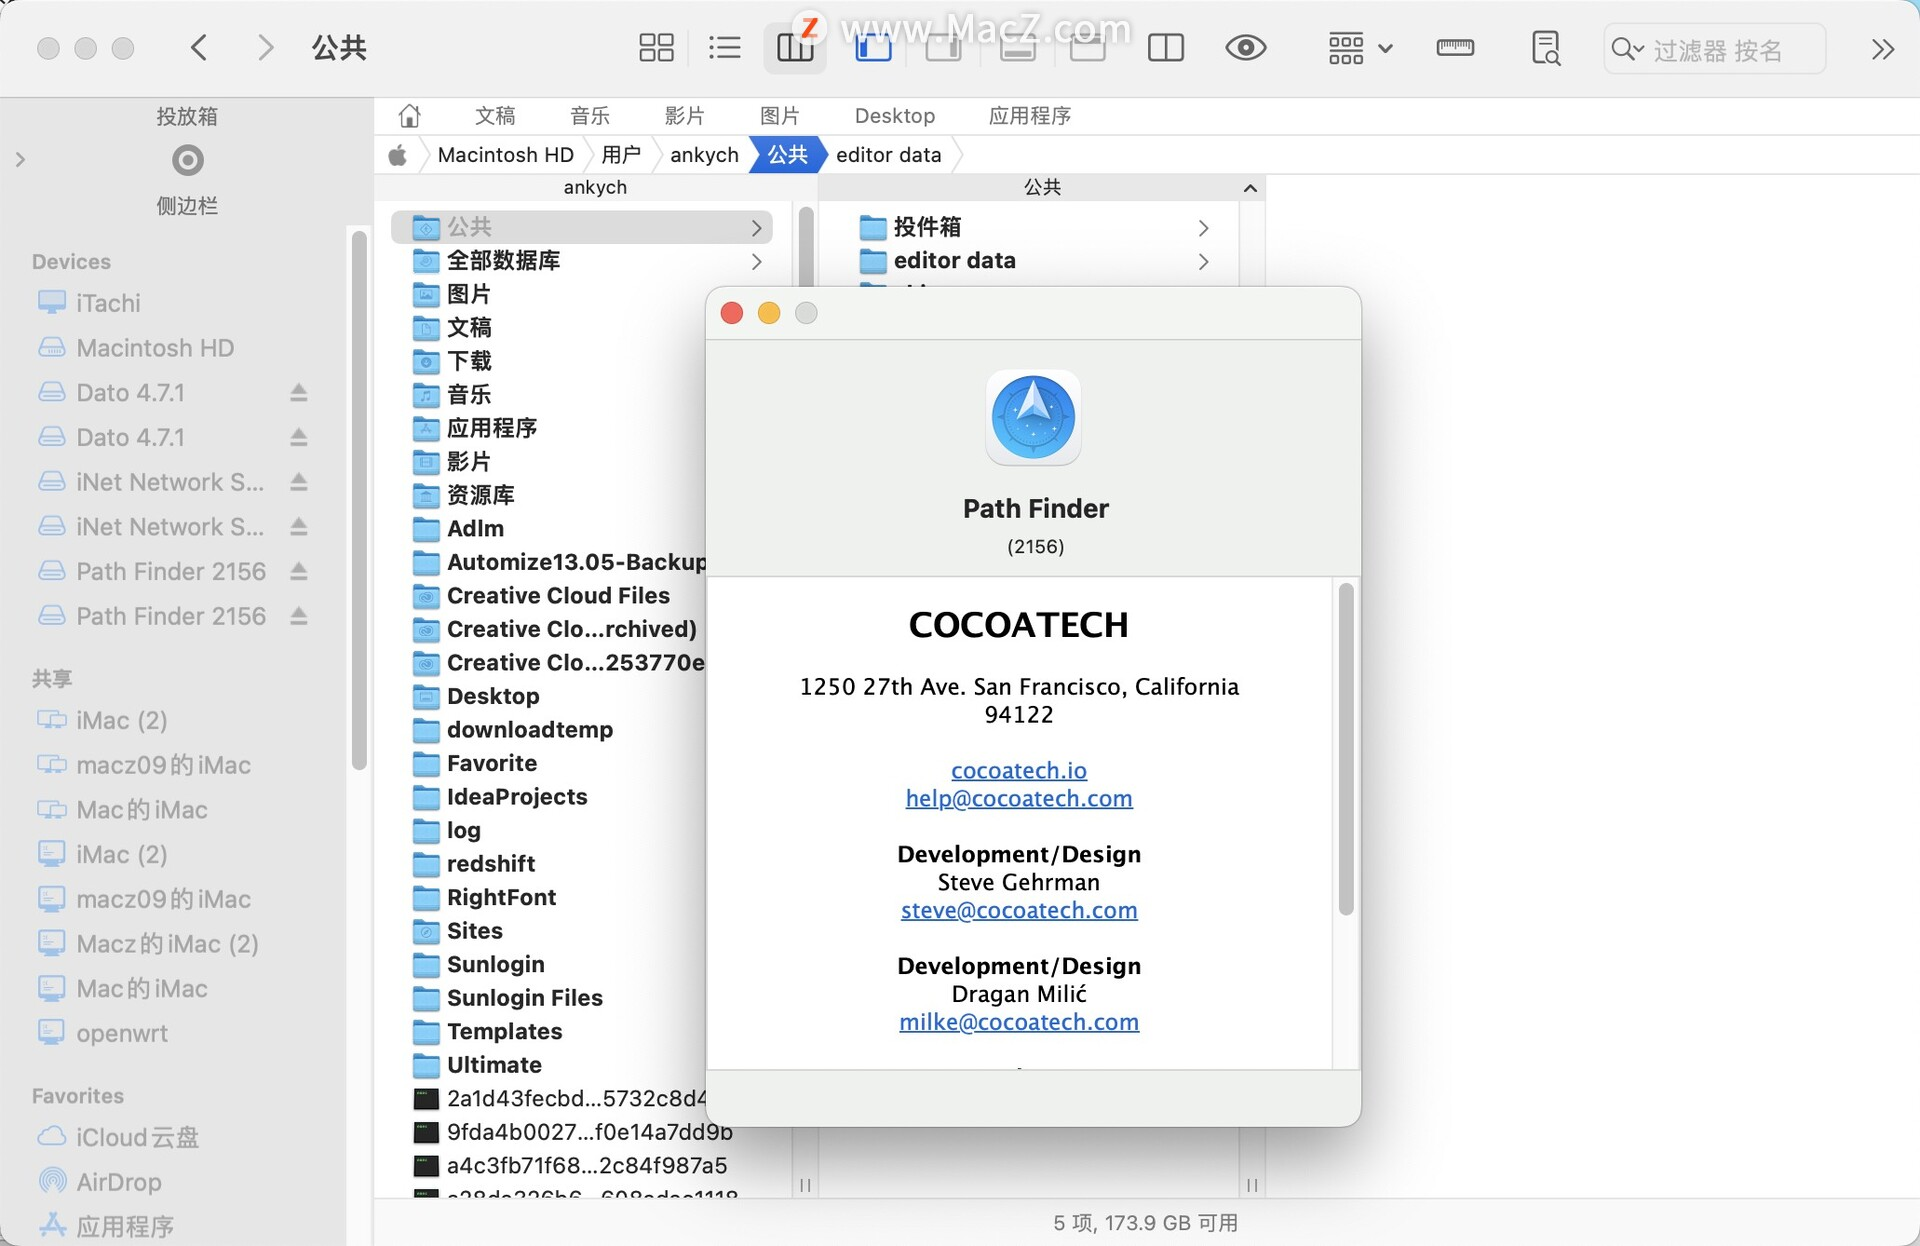Open 文稿 in favorites bar
Image resolution: width=1920 pixels, height=1246 pixels.
(x=495, y=116)
